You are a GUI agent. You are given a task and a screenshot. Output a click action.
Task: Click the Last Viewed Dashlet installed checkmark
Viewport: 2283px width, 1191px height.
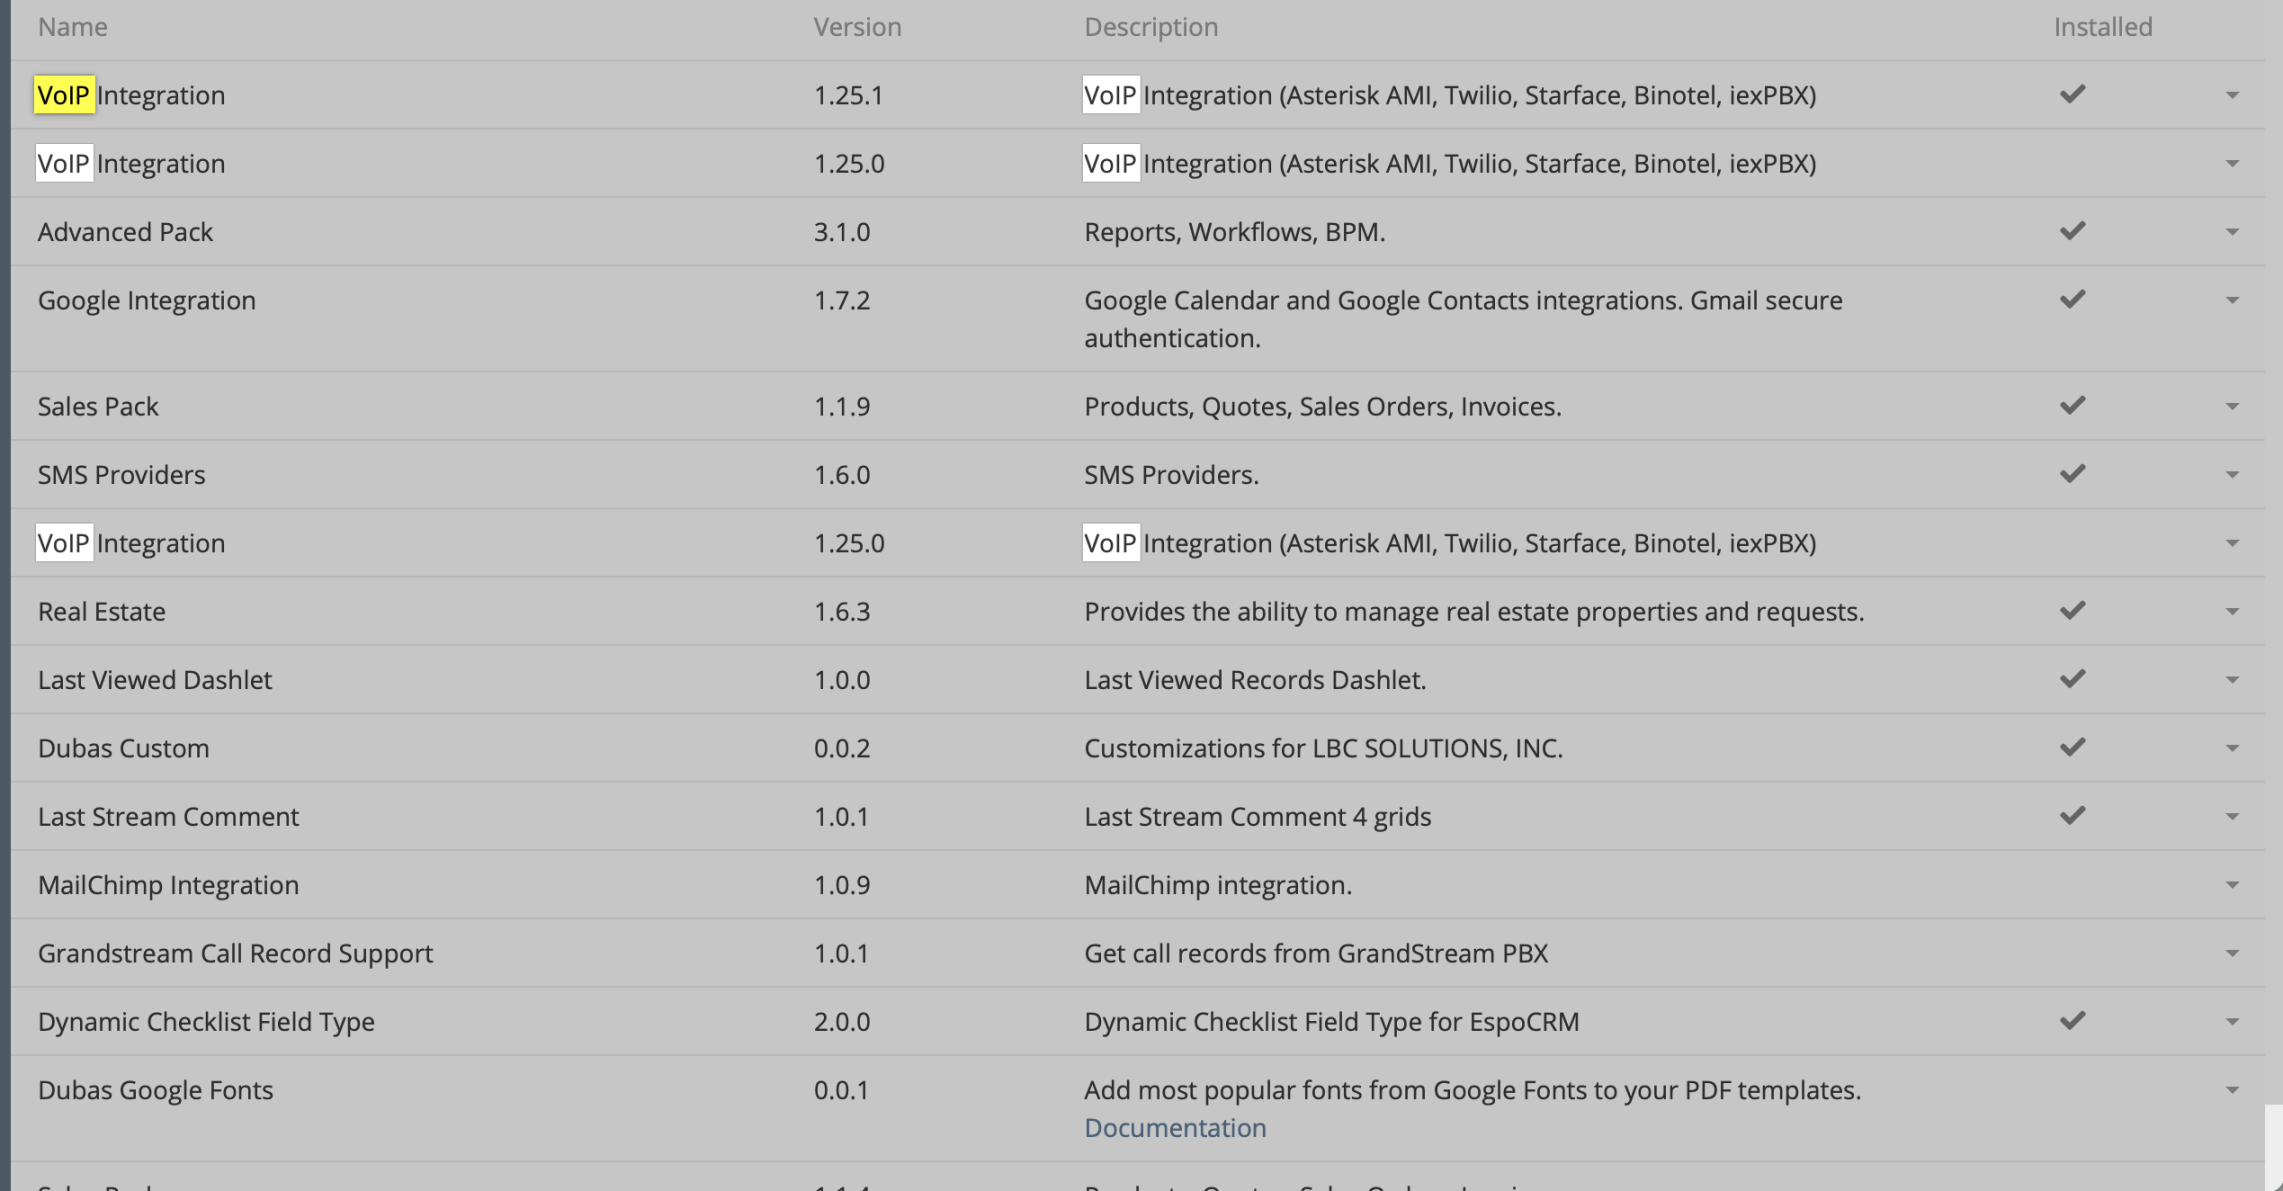2072,679
